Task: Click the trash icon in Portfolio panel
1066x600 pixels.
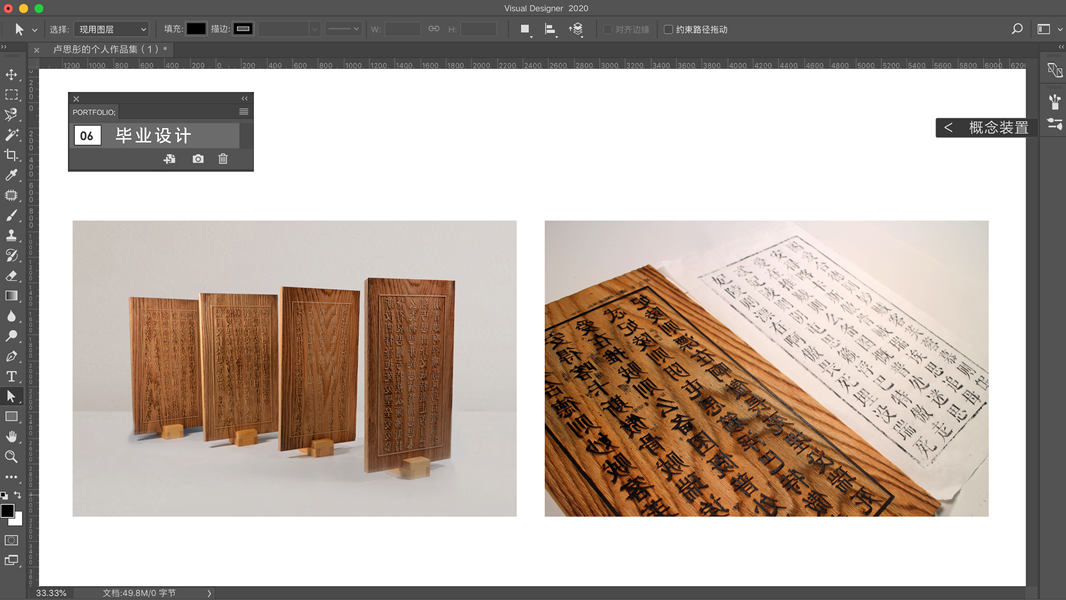Action: point(223,159)
